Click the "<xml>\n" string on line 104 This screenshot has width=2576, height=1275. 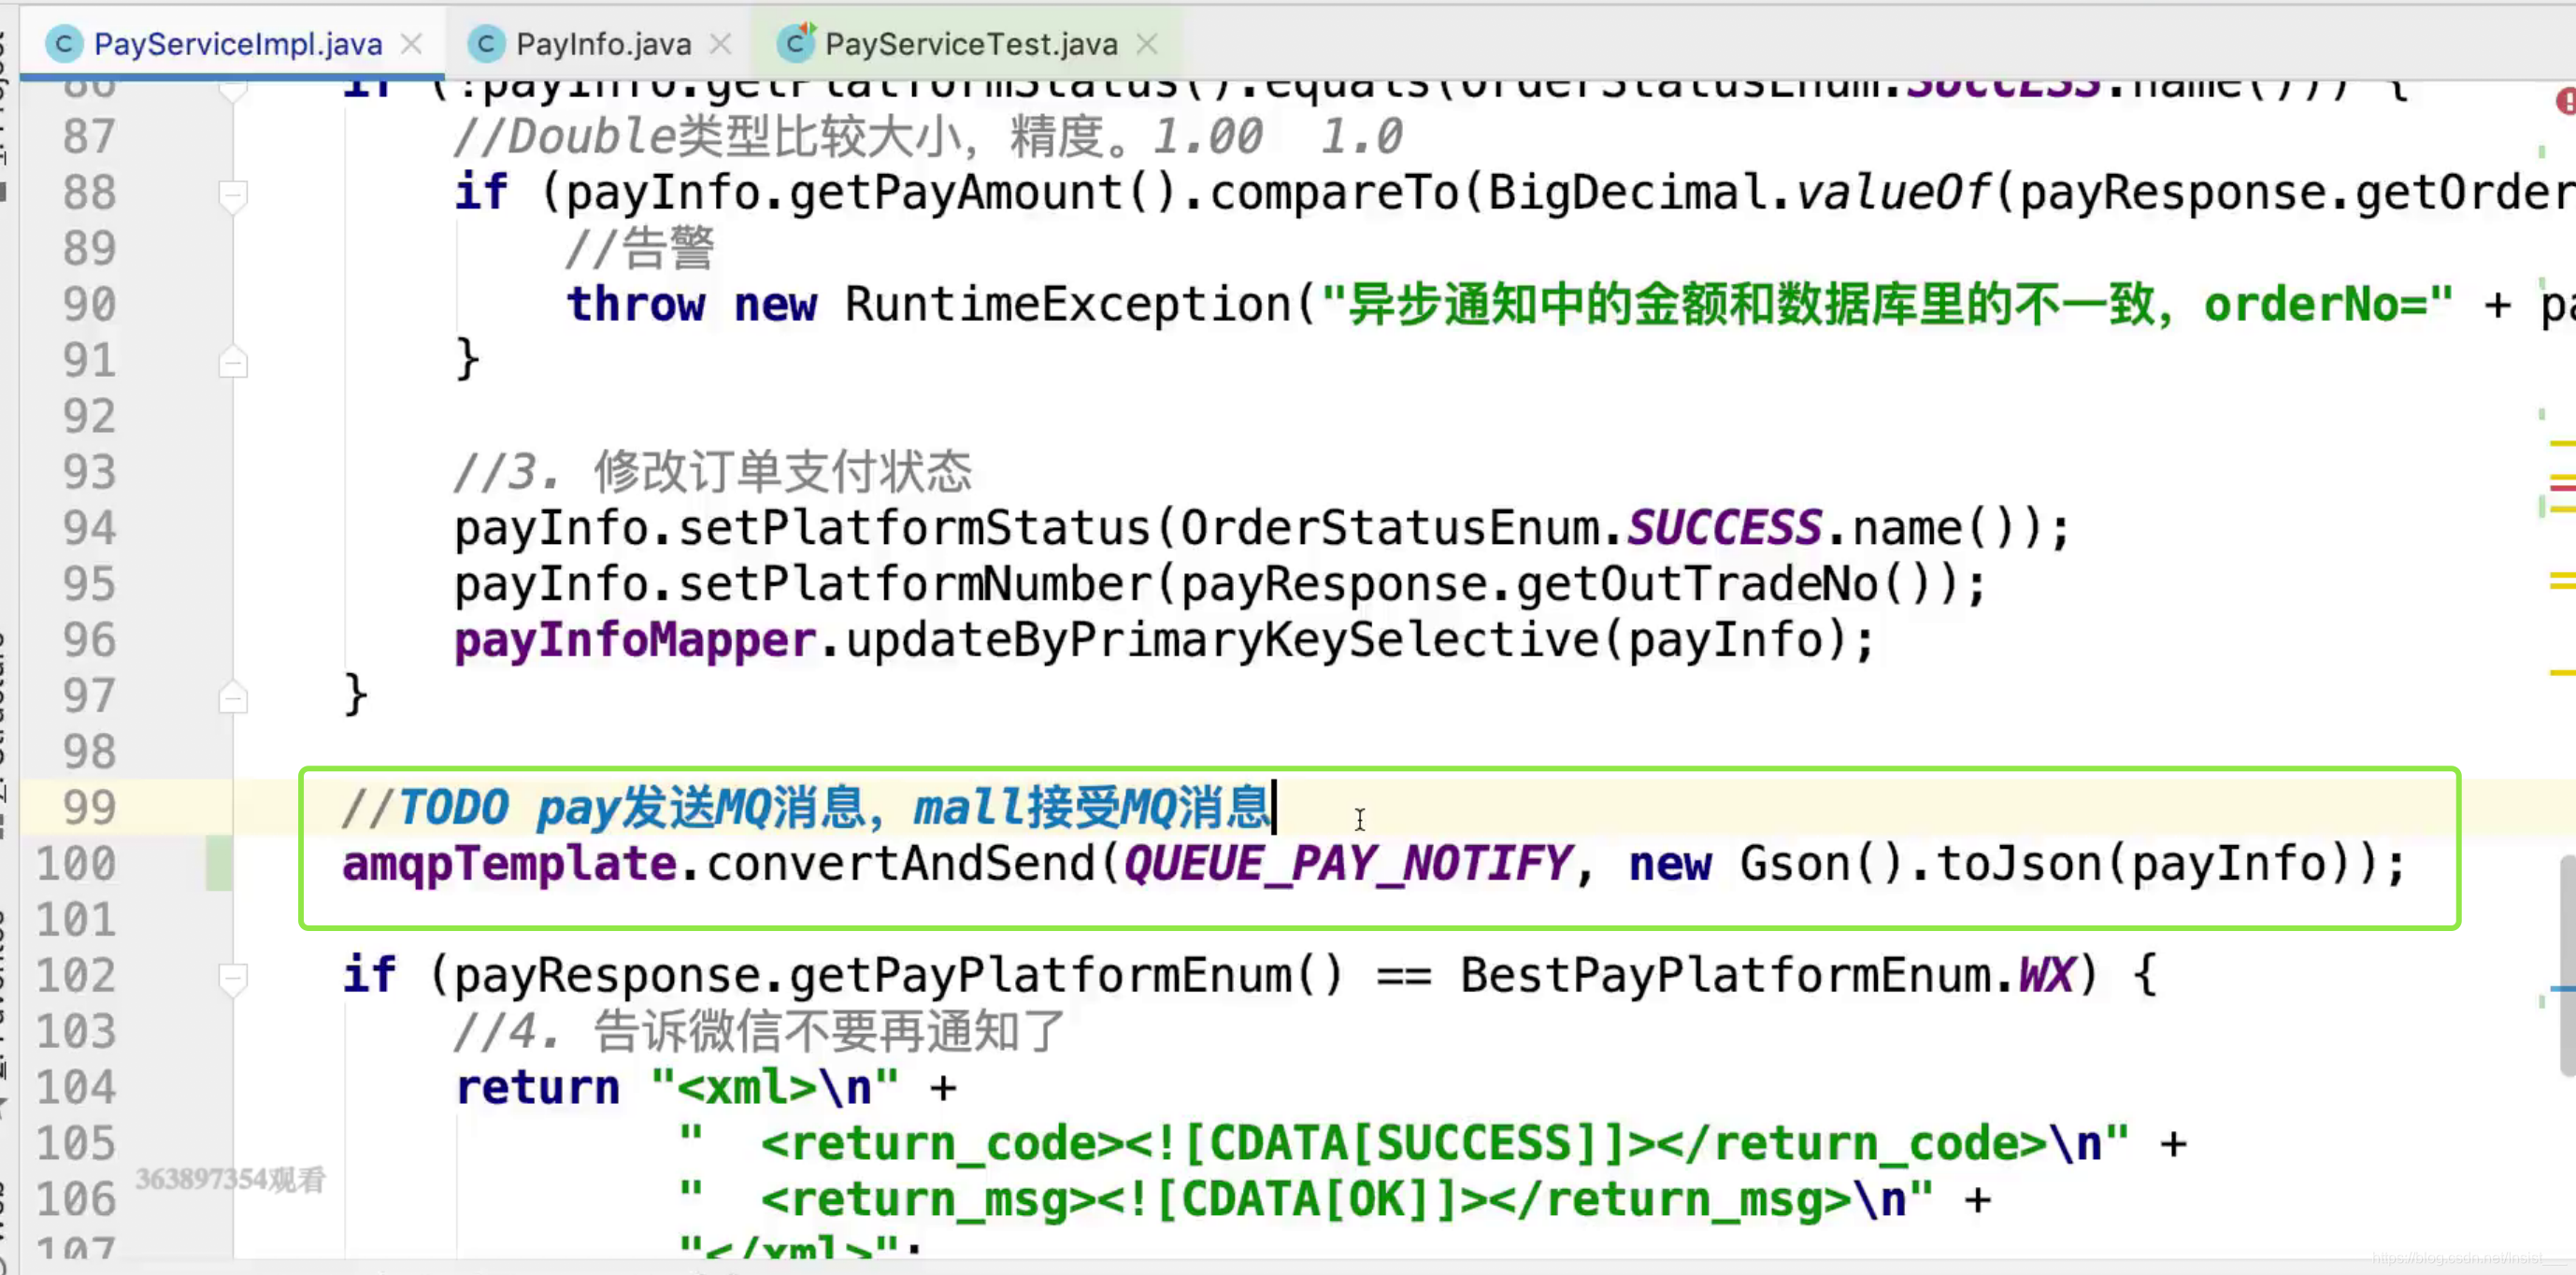coord(774,1087)
